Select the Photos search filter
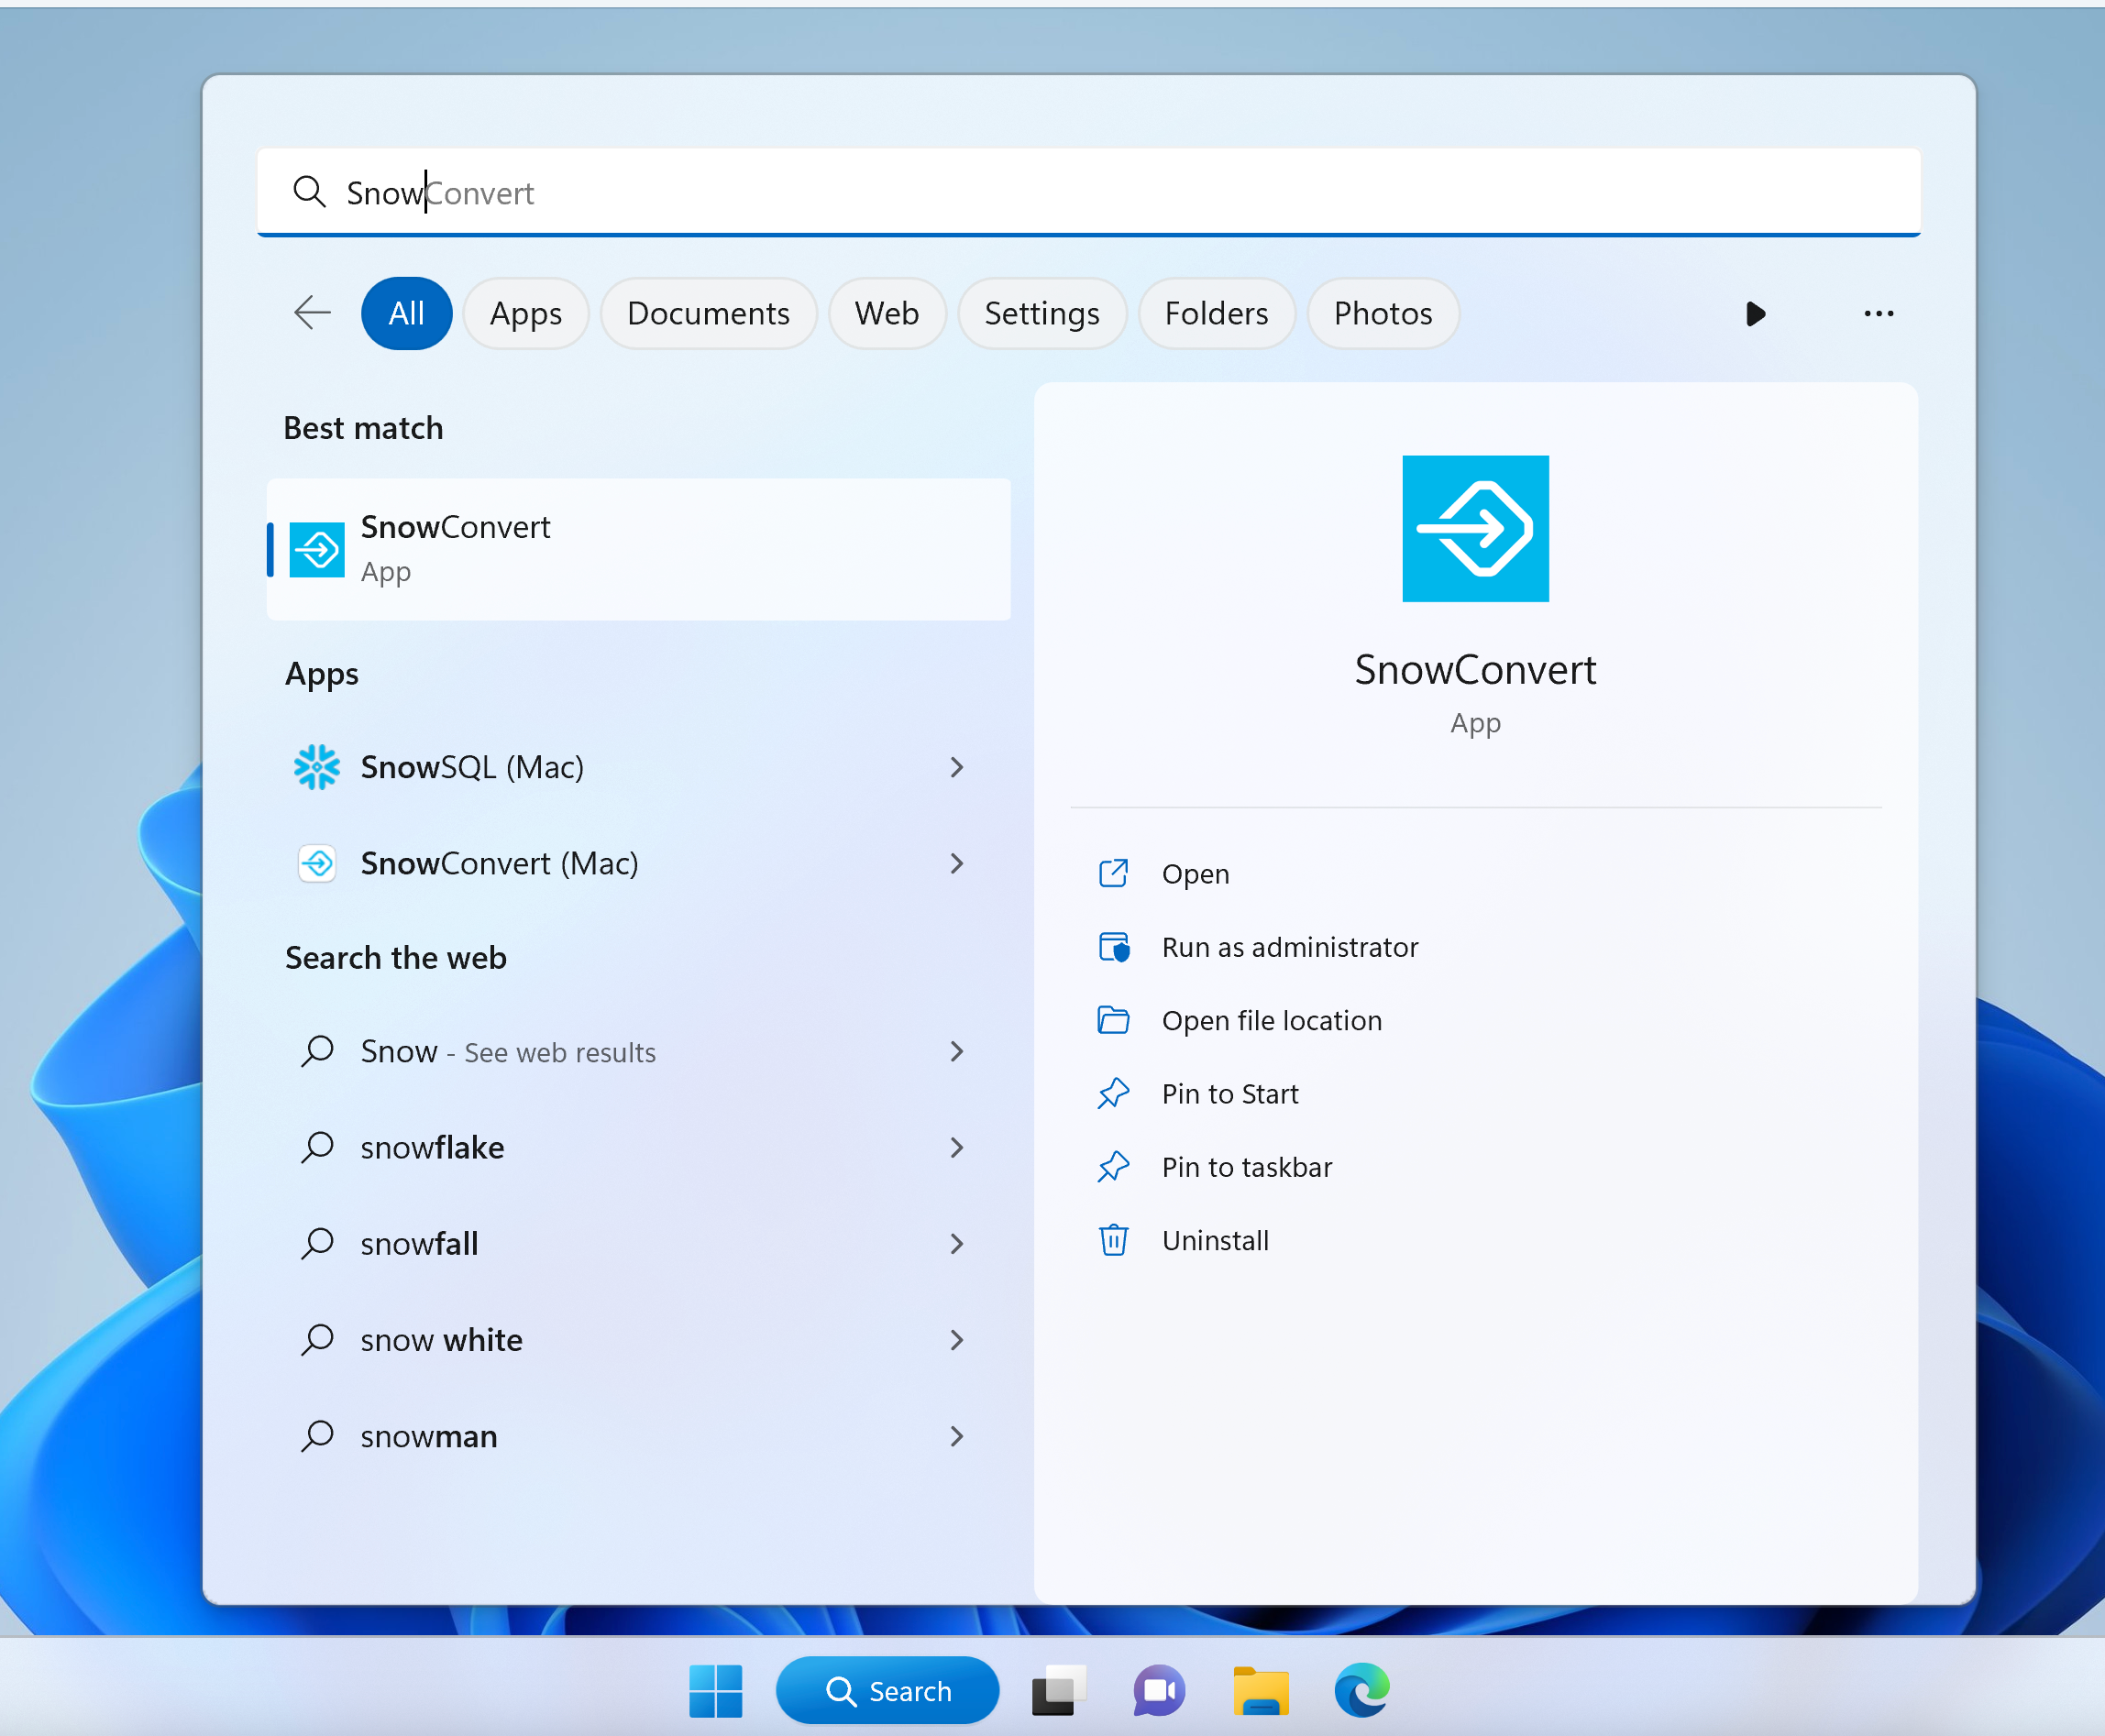Screen dimensions: 2105x1736 pyautogui.click(x=1381, y=313)
